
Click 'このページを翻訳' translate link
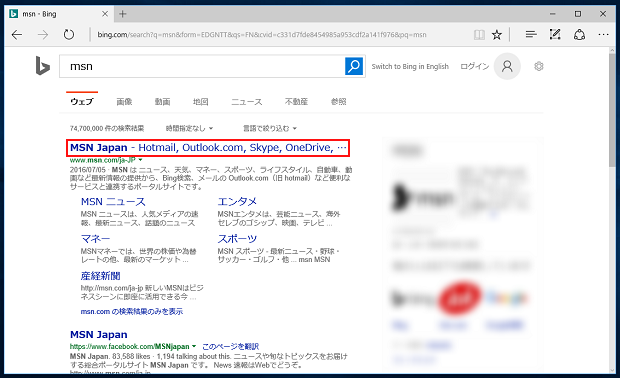coord(230,346)
